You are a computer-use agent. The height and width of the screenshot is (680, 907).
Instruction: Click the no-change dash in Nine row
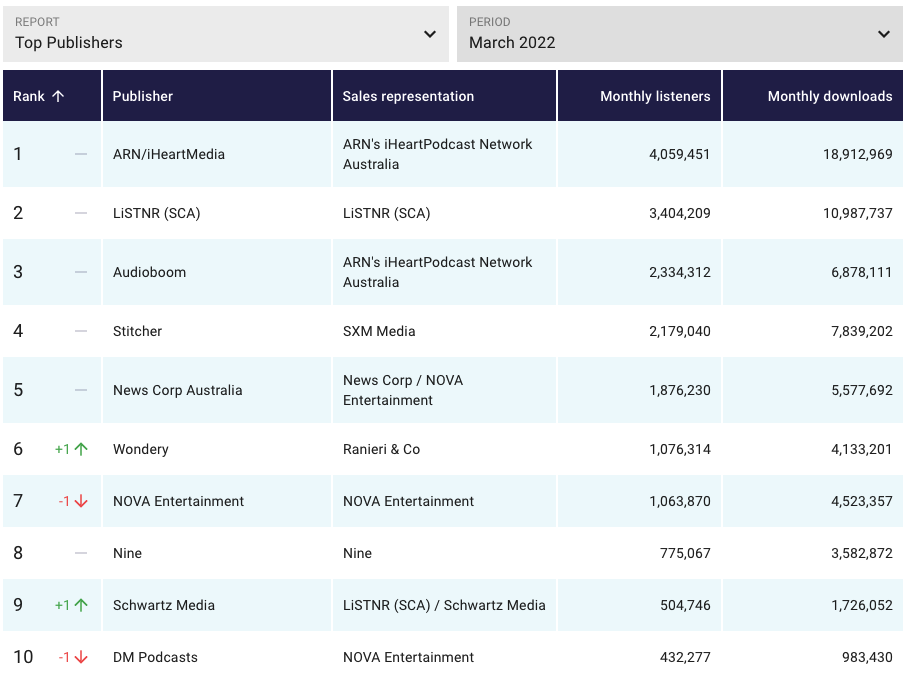coord(81,553)
